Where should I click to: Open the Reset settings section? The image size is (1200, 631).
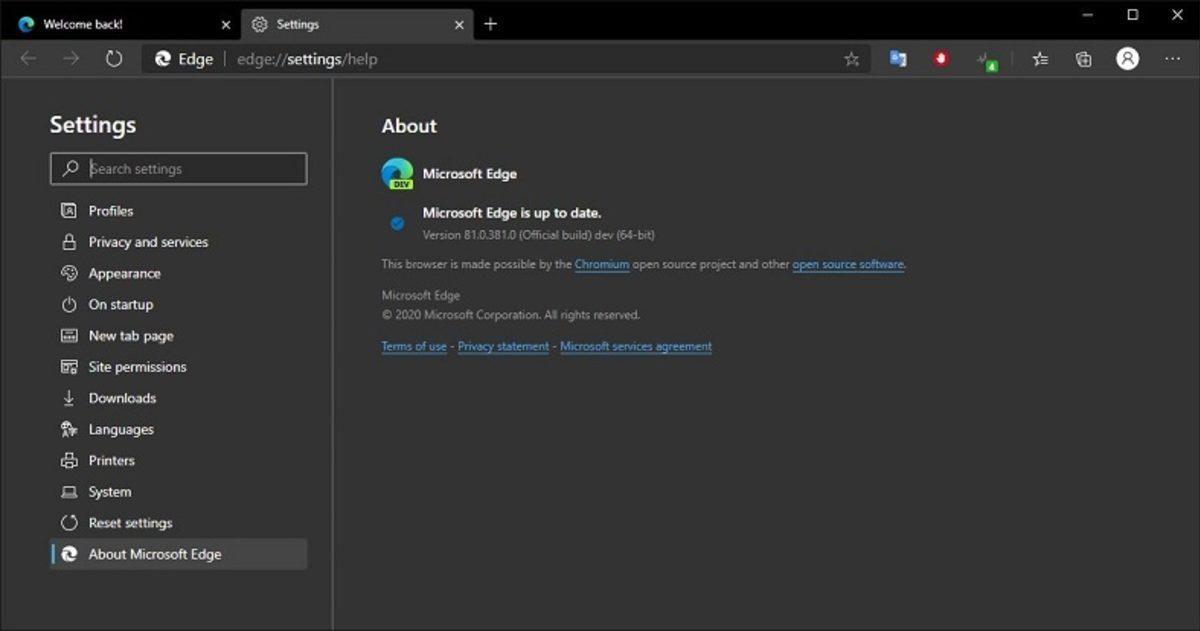130,523
